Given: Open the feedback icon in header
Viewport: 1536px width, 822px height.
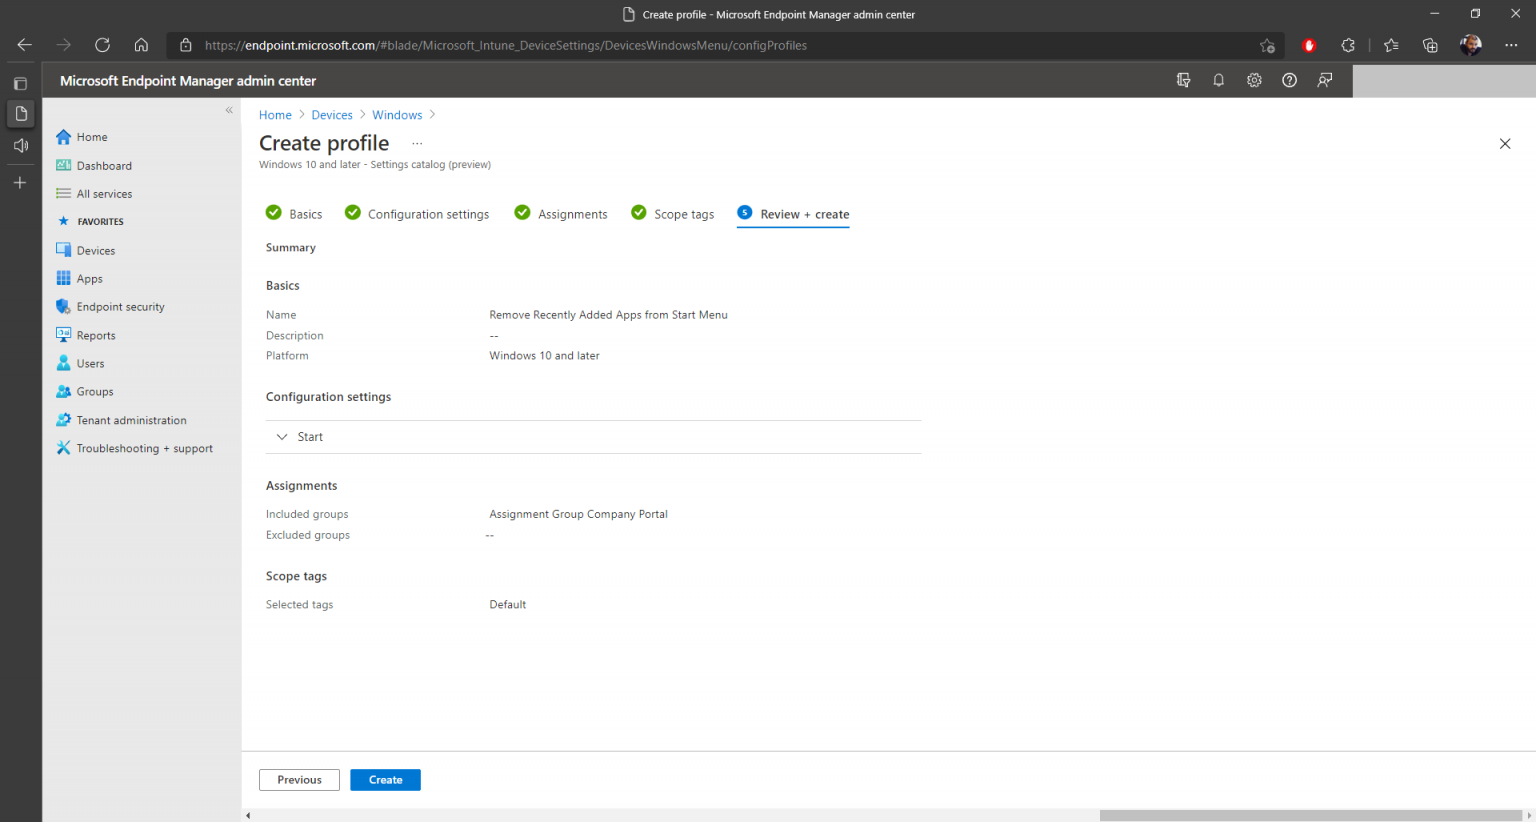Looking at the screenshot, I should pyautogui.click(x=1325, y=81).
